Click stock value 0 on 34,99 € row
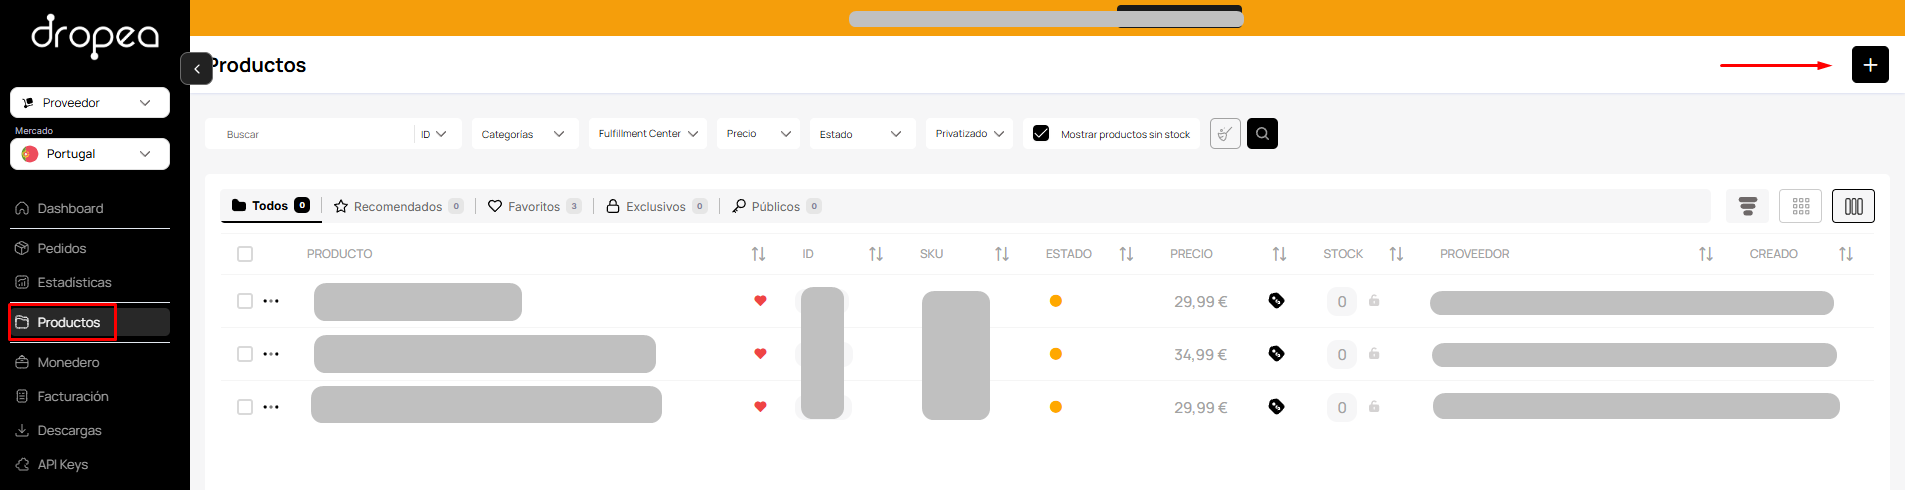The image size is (1905, 490). 1342,354
